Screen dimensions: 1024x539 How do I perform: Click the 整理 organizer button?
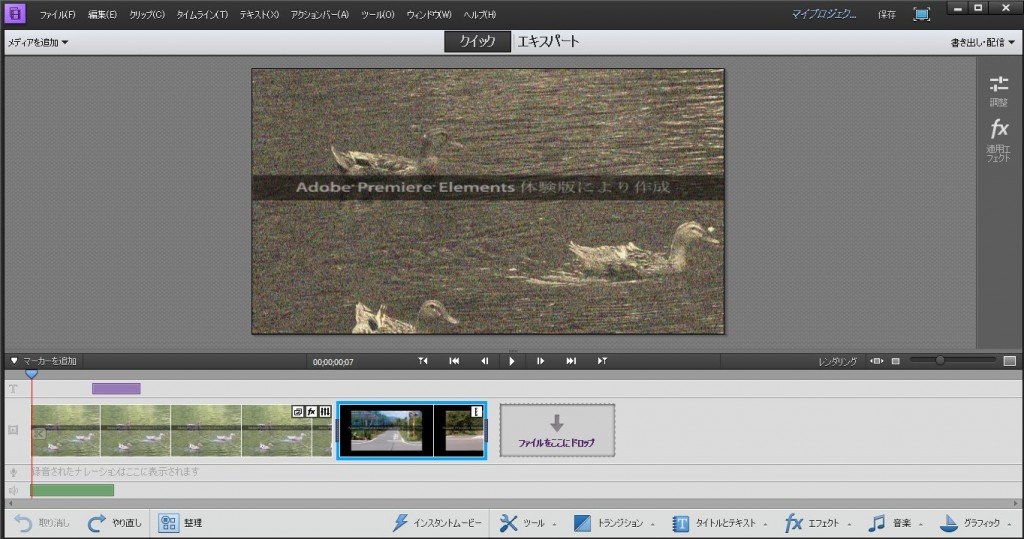tap(180, 523)
